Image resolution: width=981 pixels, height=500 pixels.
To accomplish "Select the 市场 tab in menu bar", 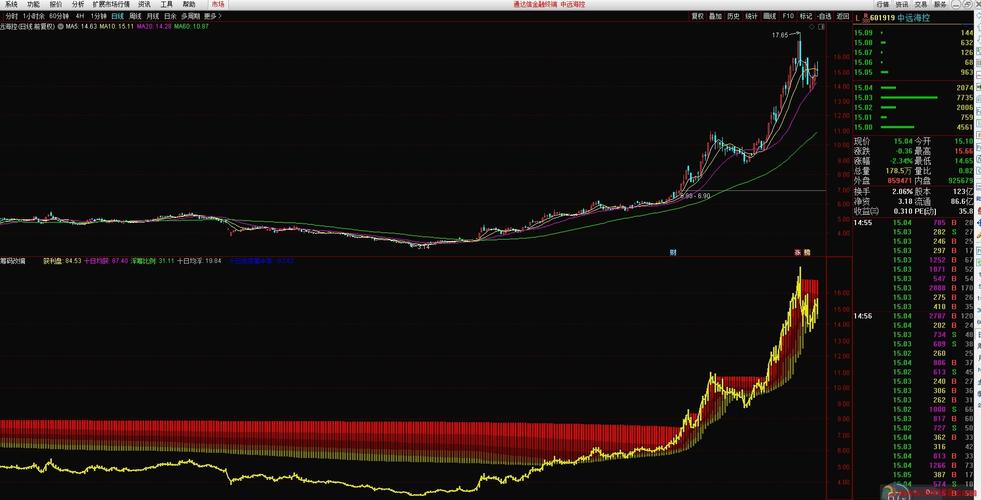I will click(218, 5).
